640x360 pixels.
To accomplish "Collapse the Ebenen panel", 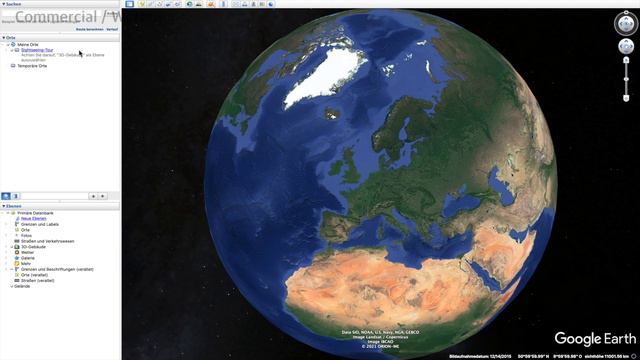I will 3,206.
